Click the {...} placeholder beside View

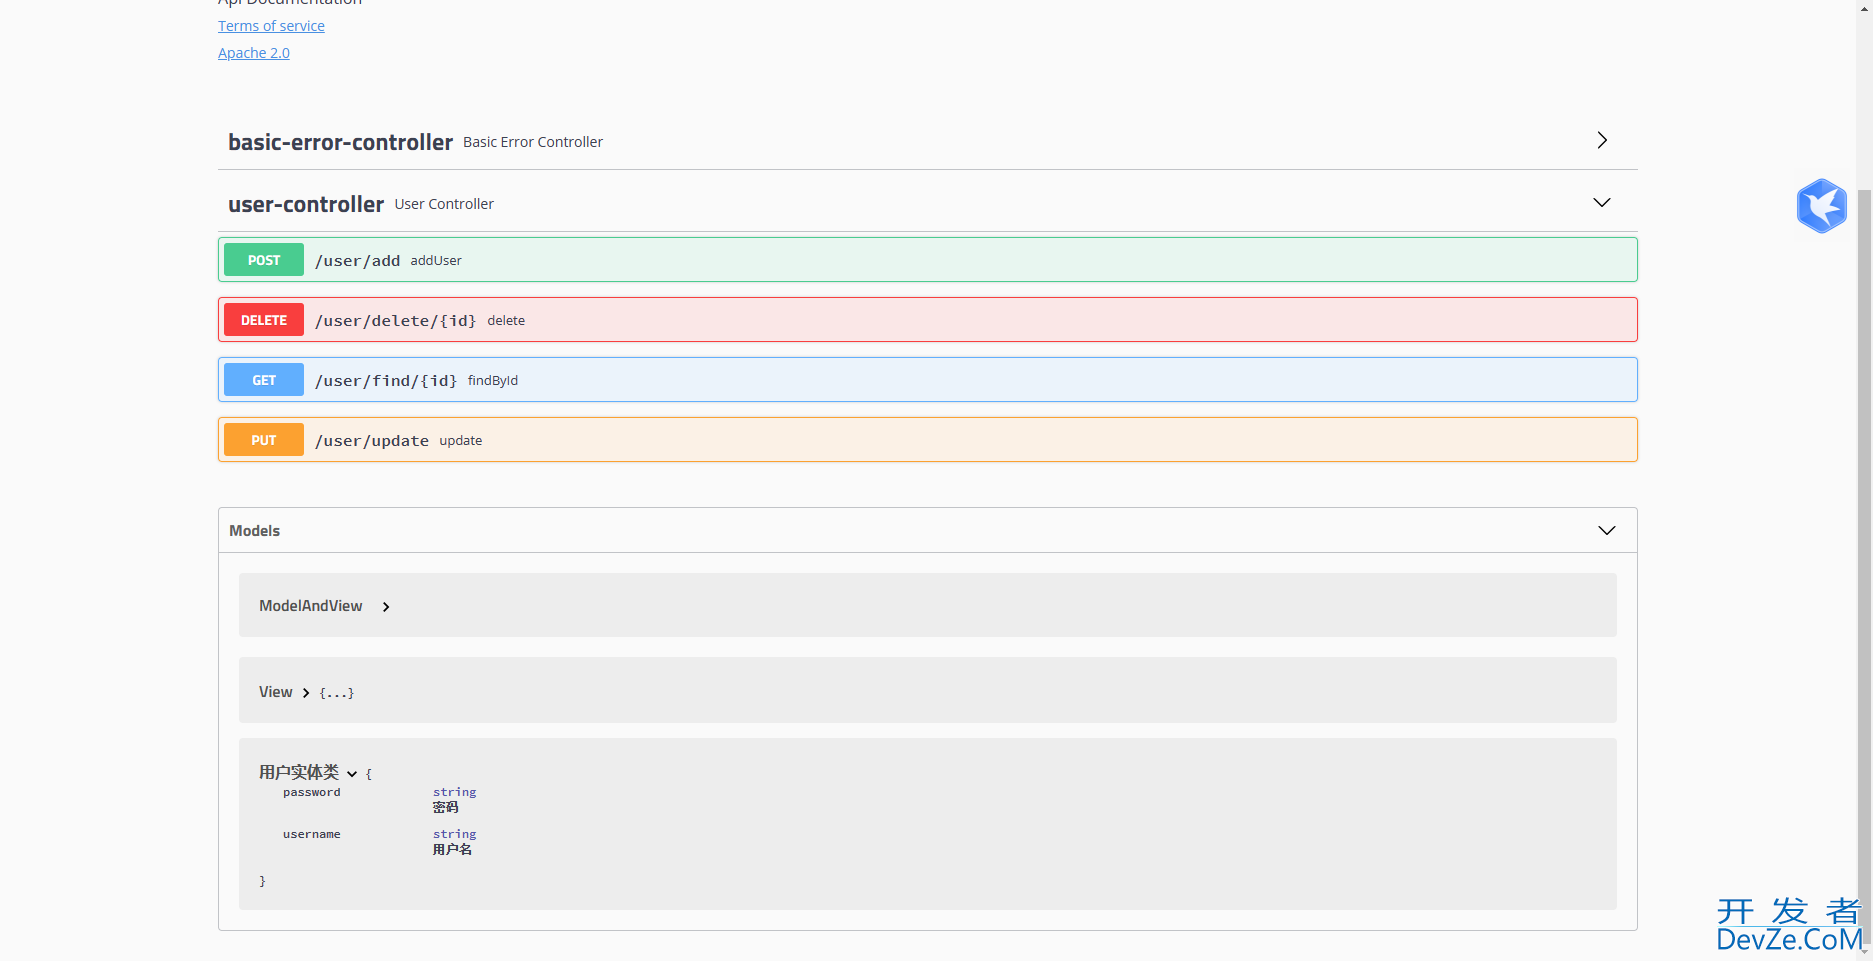coord(336,693)
